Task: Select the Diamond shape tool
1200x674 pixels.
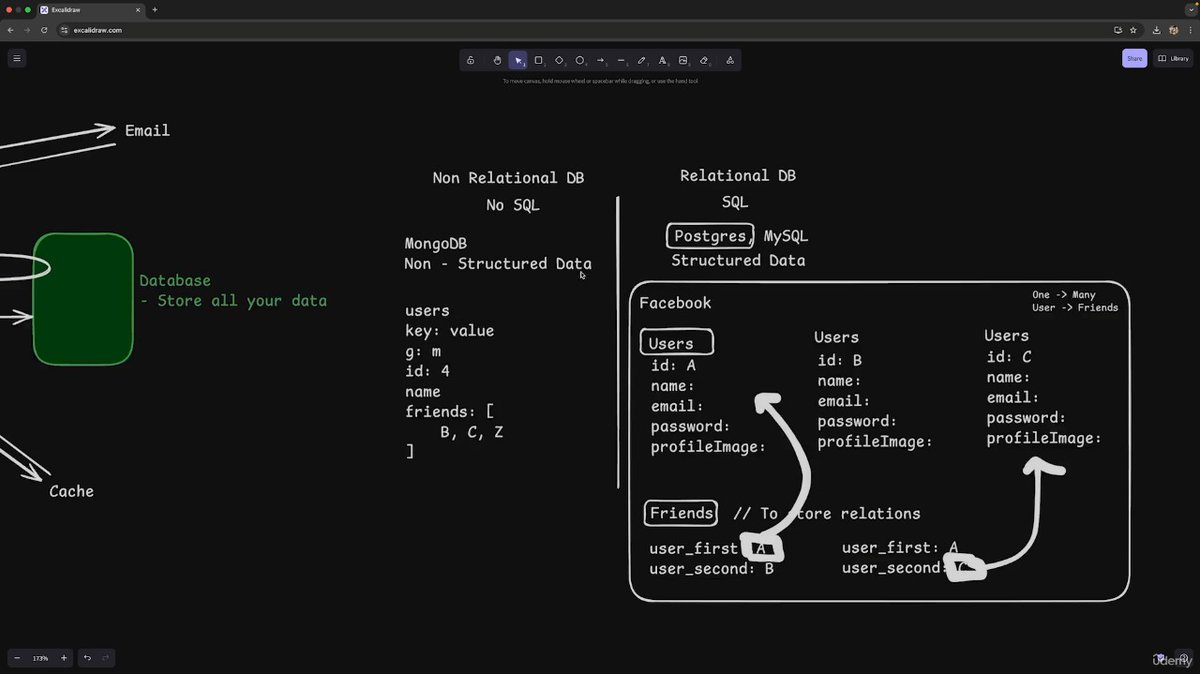Action: (x=559, y=60)
